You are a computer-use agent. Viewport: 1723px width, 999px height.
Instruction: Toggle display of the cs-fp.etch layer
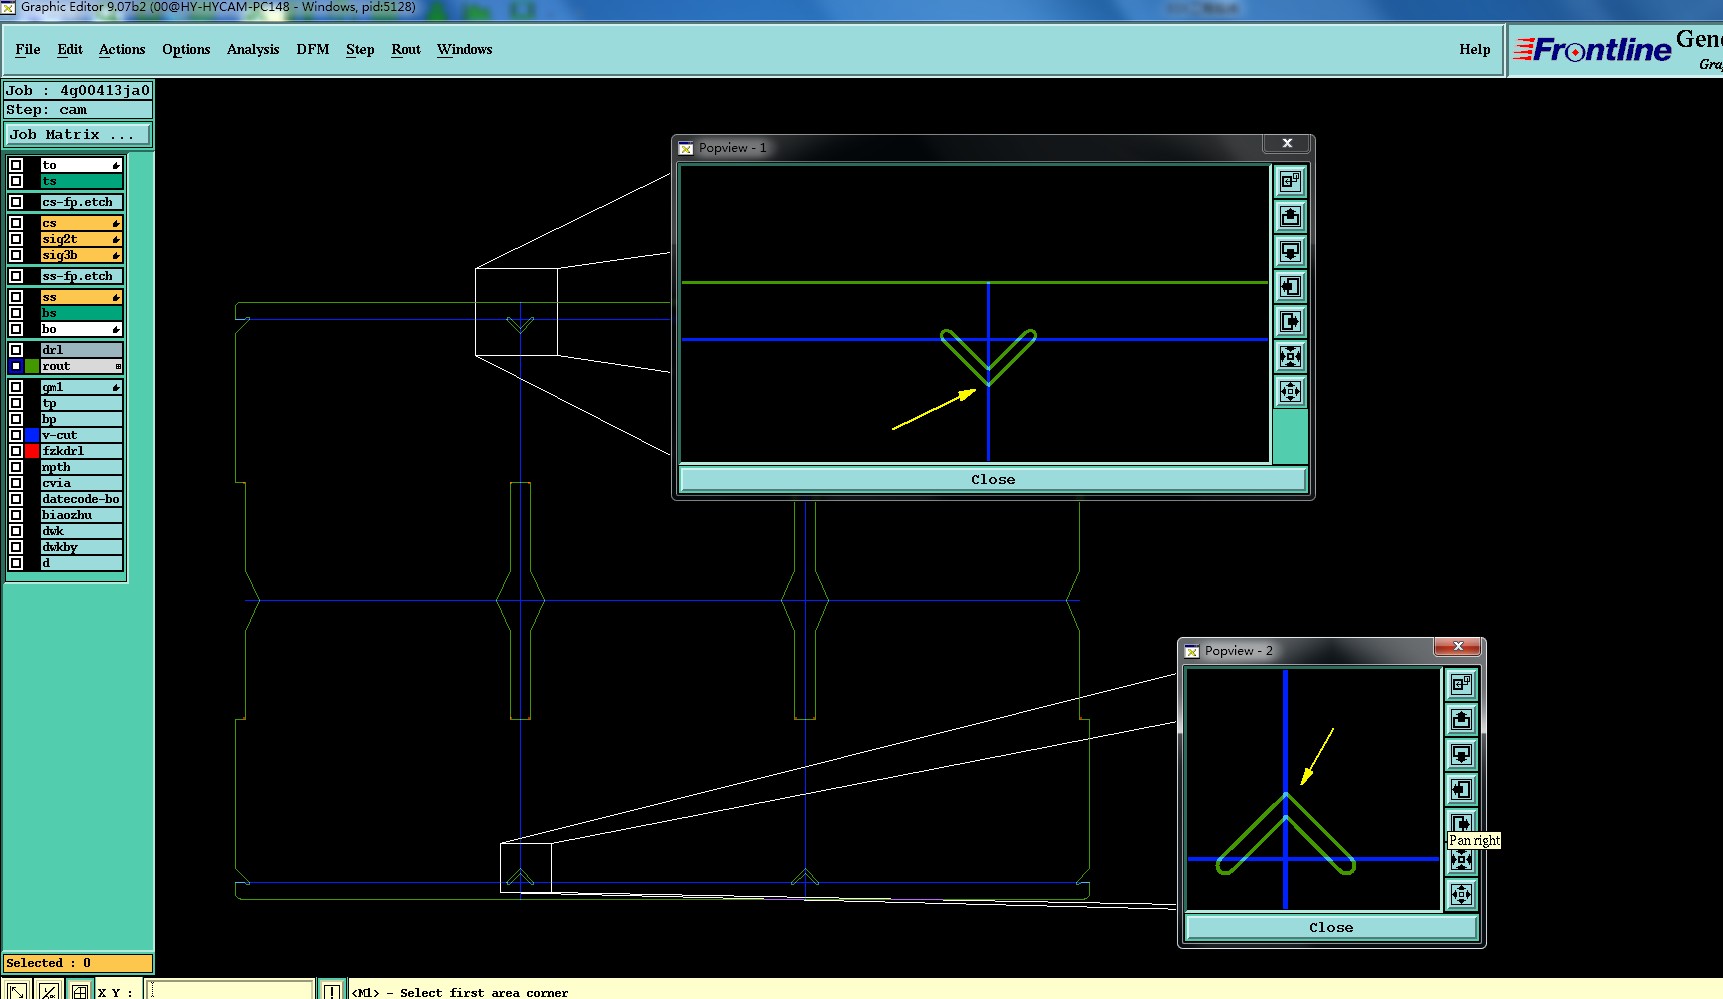[x=16, y=202]
